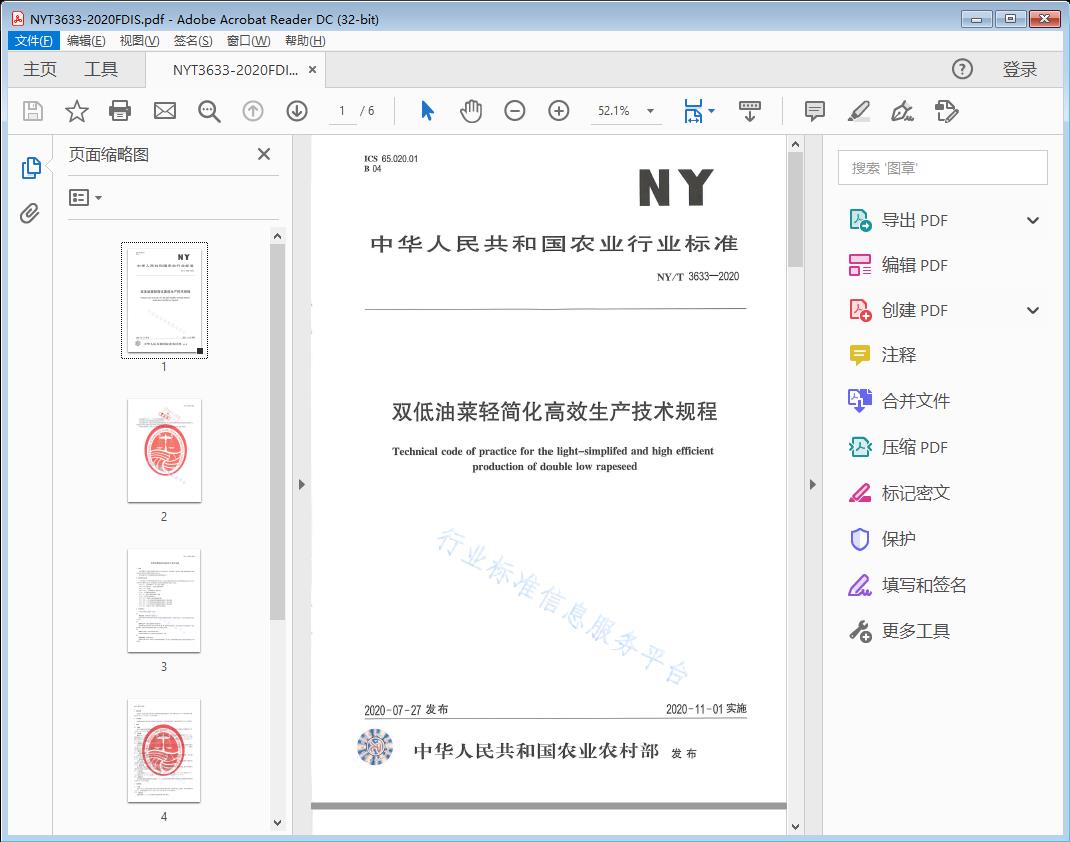The height and width of the screenshot is (842, 1070).
Task: Expand the 导出 PDF section
Action: pos(1033,221)
